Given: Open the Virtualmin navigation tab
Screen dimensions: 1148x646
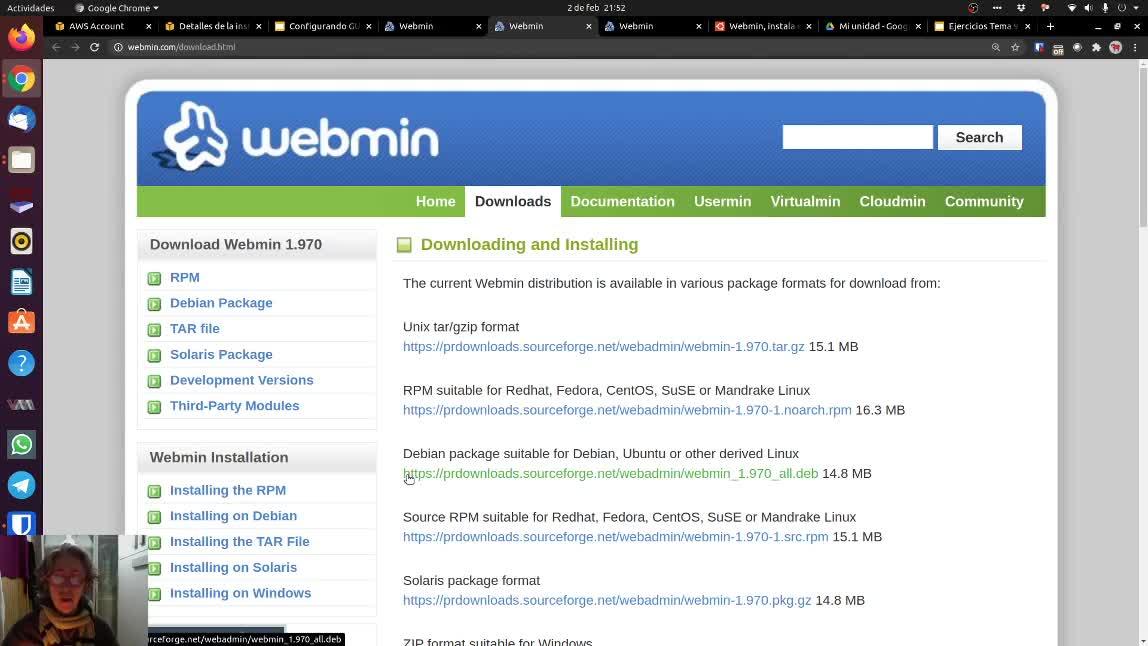Looking at the screenshot, I should [805, 201].
